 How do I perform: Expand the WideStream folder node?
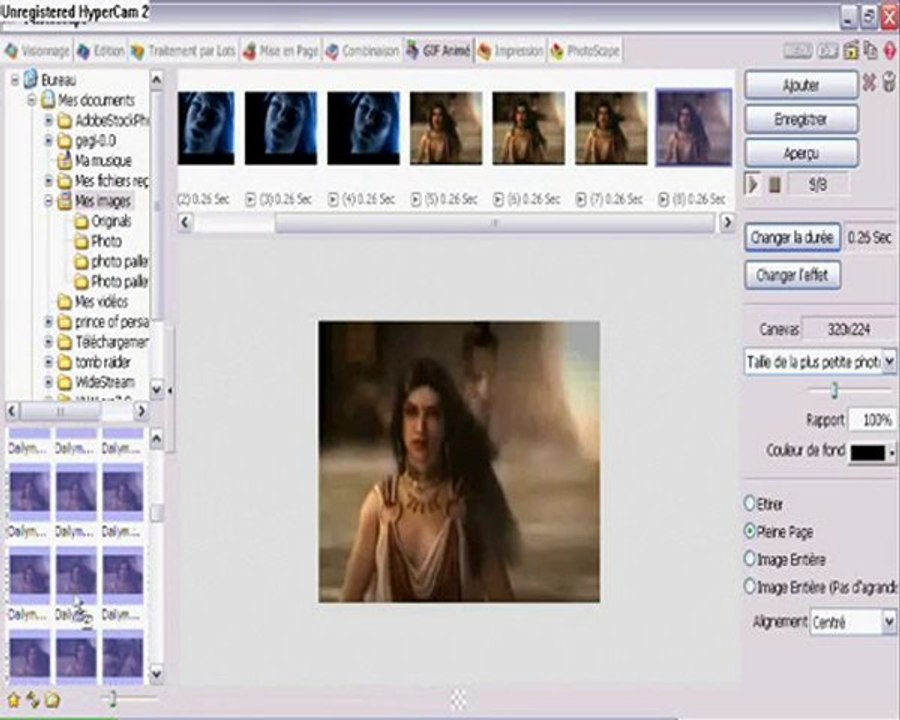[49, 382]
